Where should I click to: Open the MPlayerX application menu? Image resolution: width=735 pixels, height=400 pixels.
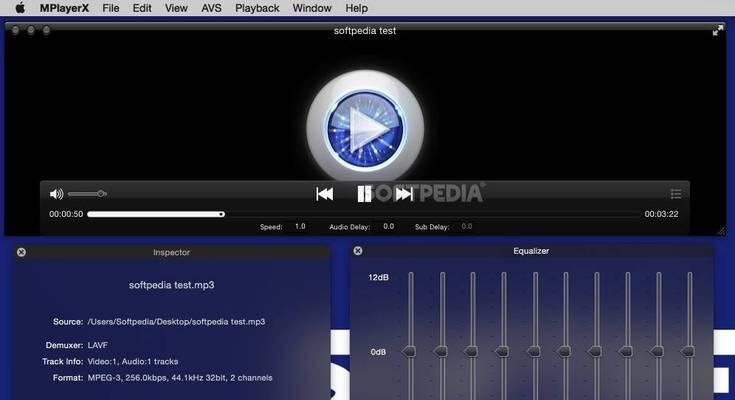tap(64, 8)
